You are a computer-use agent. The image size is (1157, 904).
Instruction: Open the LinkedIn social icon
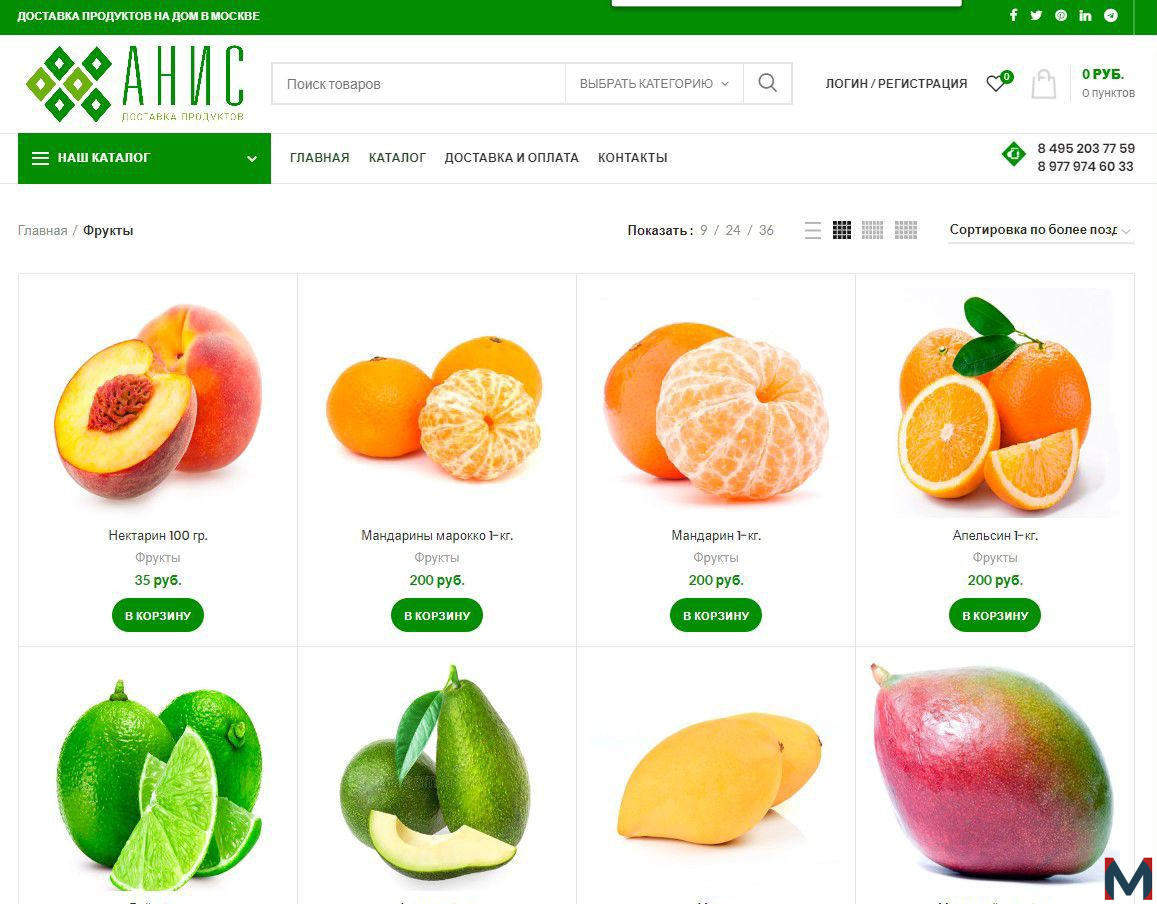tap(1085, 15)
